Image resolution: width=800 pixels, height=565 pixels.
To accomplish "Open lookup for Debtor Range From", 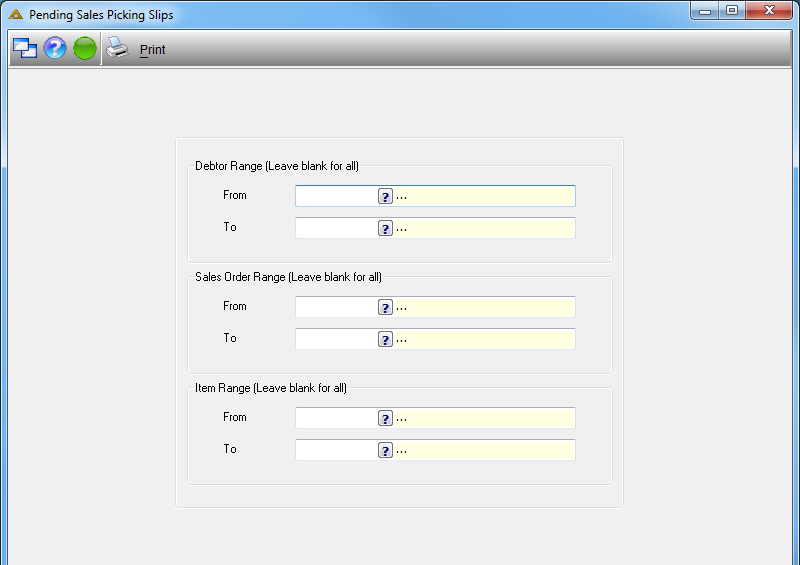I will [385, 196].
